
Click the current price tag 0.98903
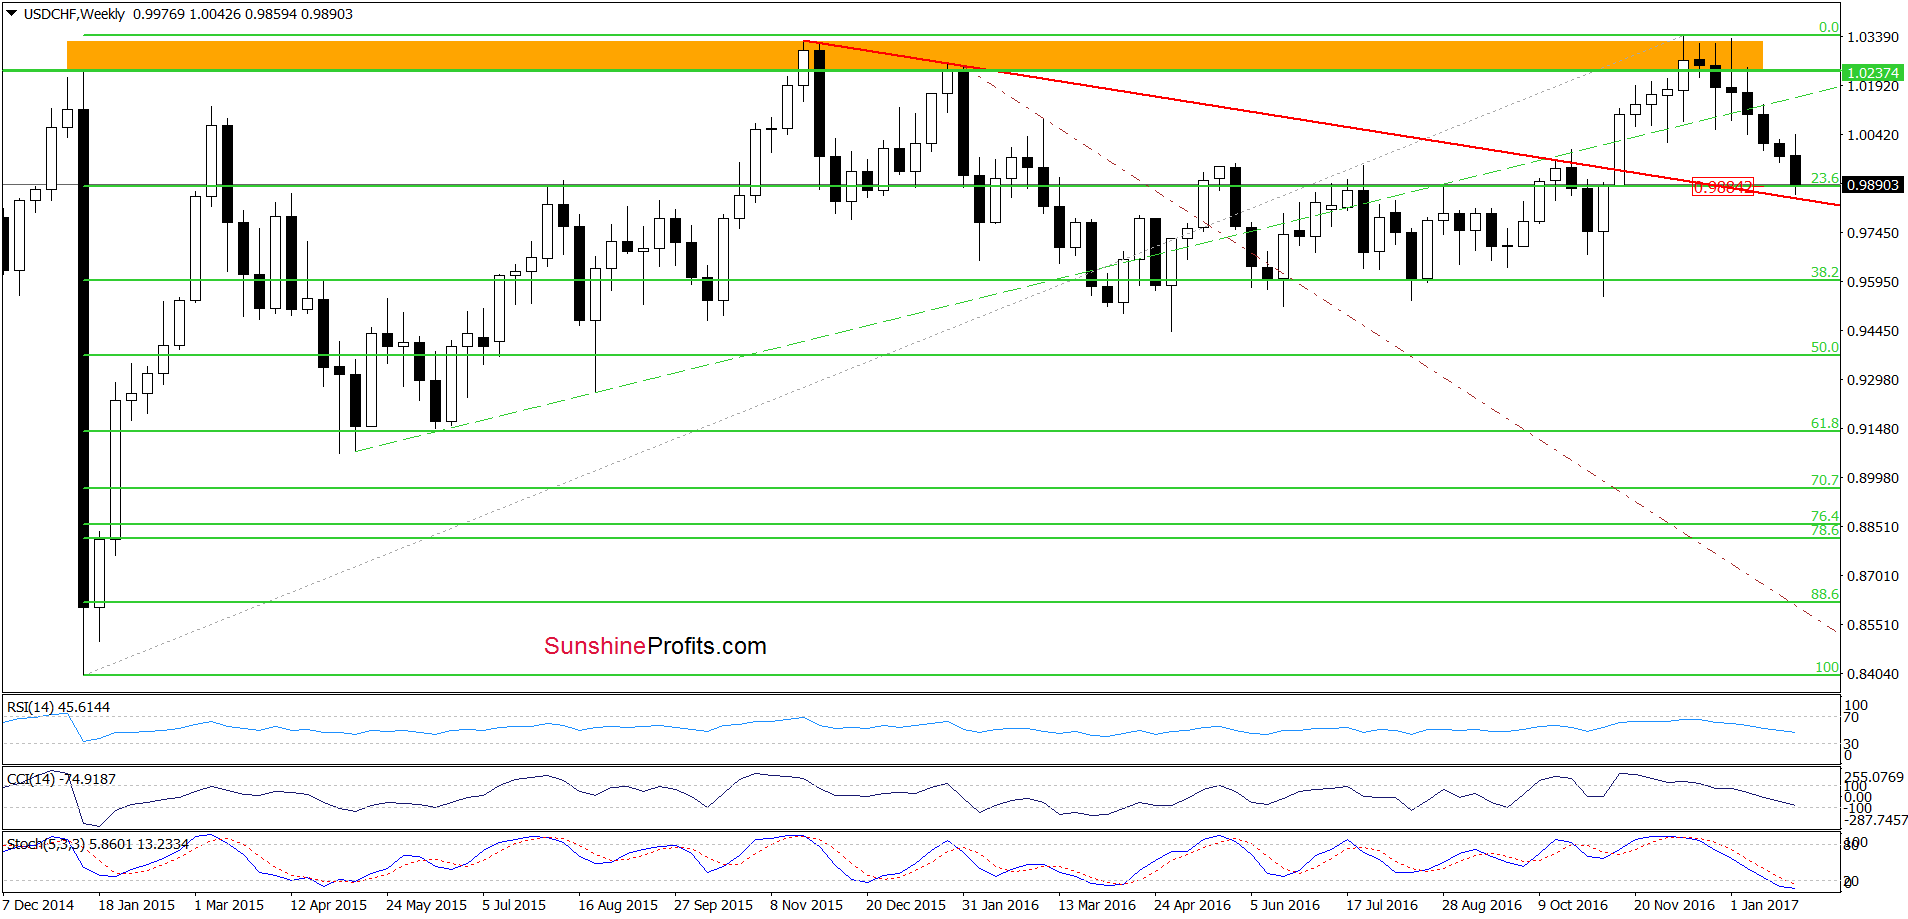coord(1873,185)
